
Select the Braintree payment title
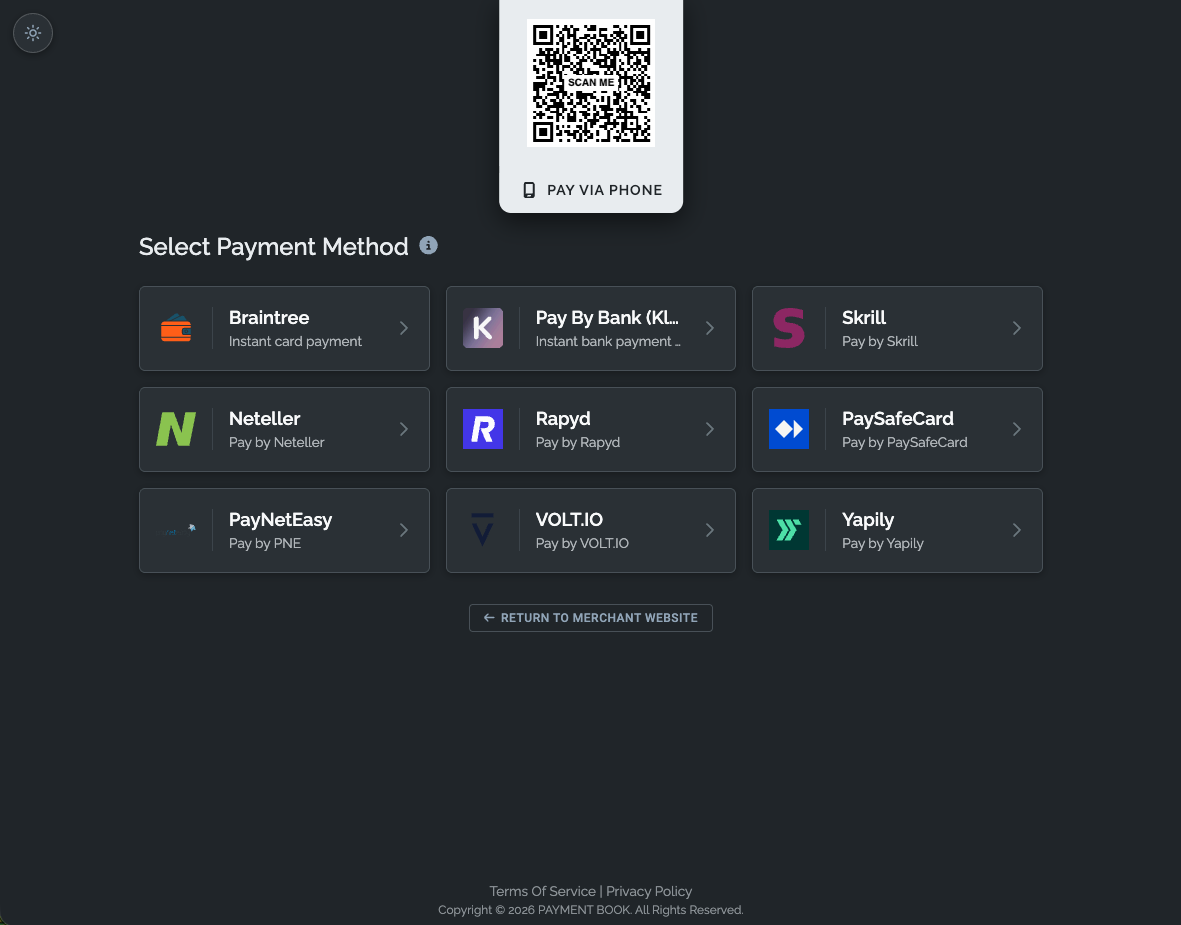[269, 318]
